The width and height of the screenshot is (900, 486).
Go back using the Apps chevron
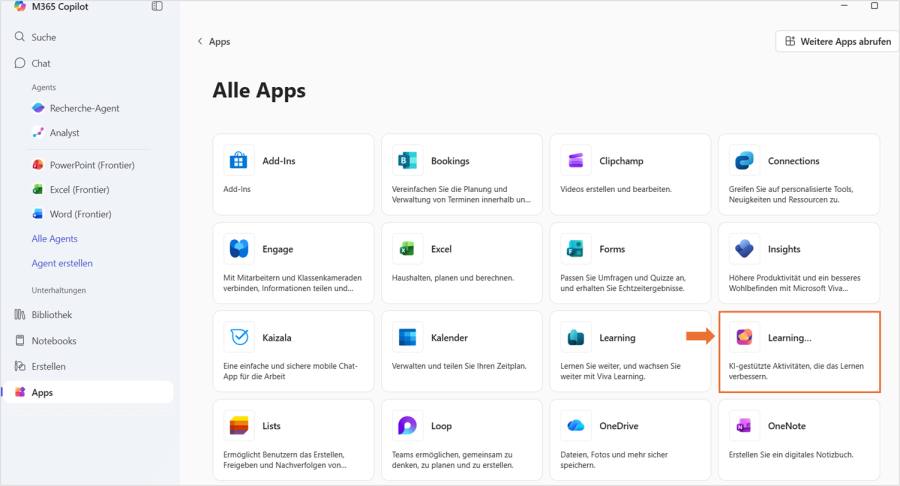(x=200, y=41)
